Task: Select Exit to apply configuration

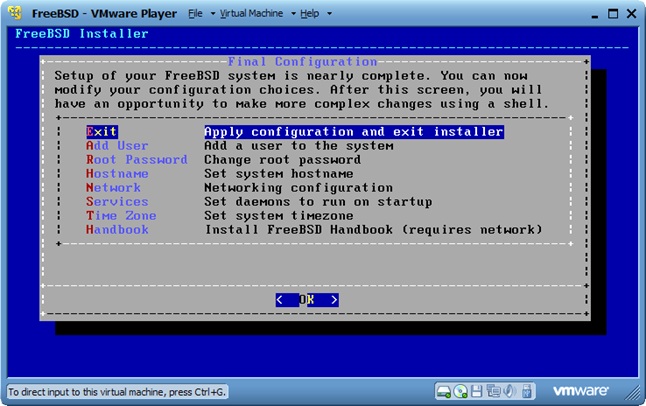Action: point(102,132)
